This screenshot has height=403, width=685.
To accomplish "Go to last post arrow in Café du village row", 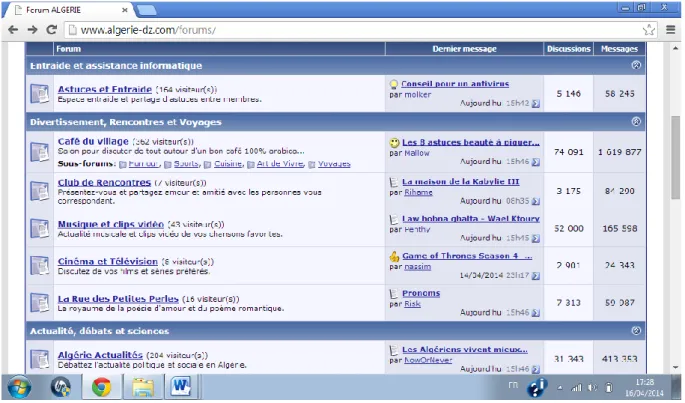I will pos(536,162).
